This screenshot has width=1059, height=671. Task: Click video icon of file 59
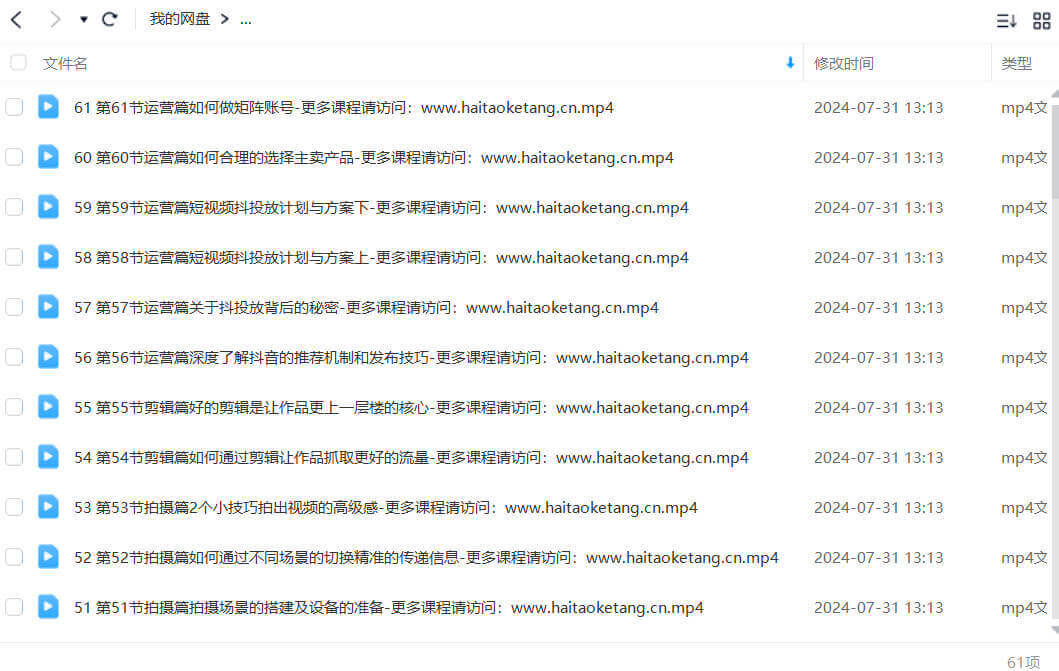[48, 207]
